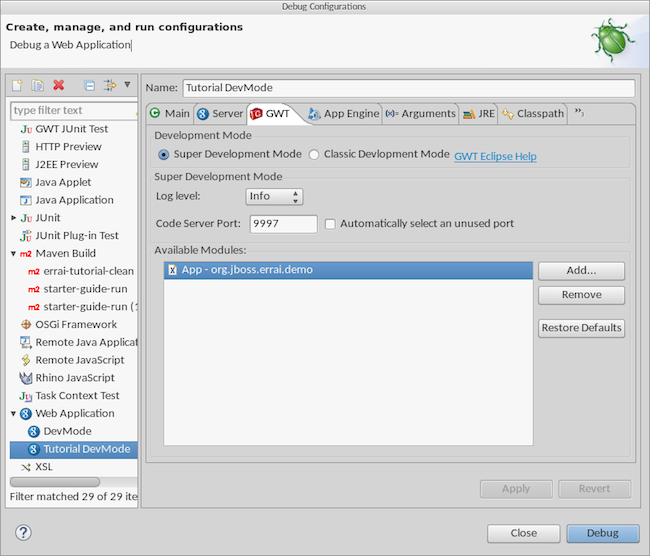650x556 pixels.
Task: Select the JUnit tree label
Action: pos(48,218)
